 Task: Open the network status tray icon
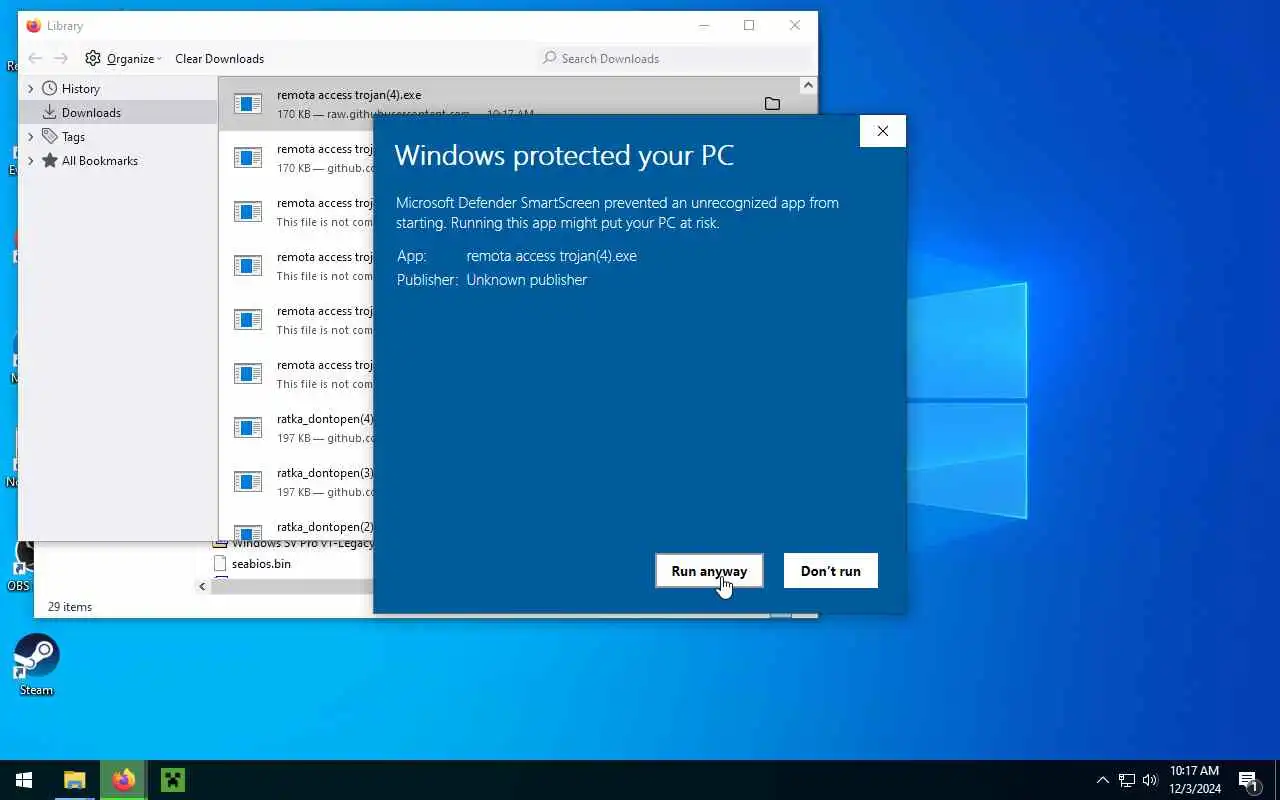pyautogui.click(x=1127, y=780)
